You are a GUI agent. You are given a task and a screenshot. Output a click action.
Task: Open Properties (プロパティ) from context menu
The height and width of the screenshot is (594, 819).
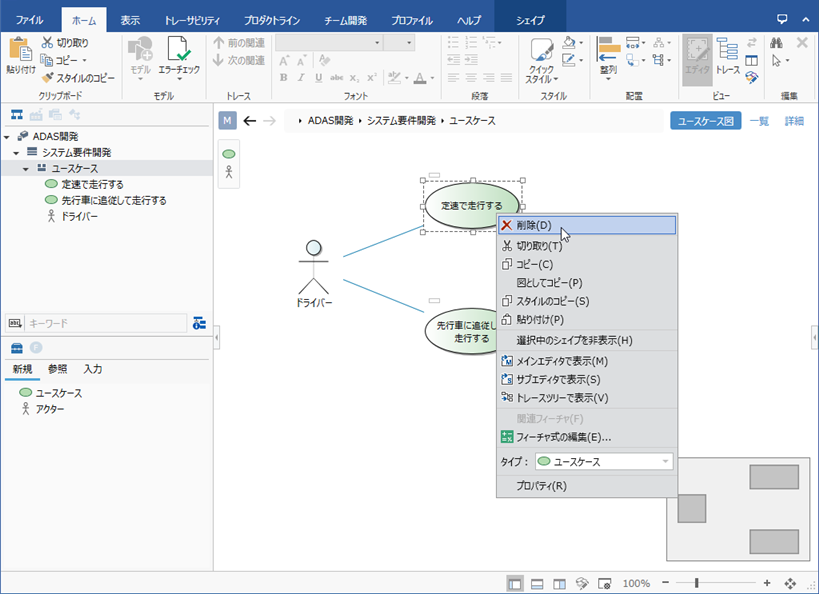[541, 486]
